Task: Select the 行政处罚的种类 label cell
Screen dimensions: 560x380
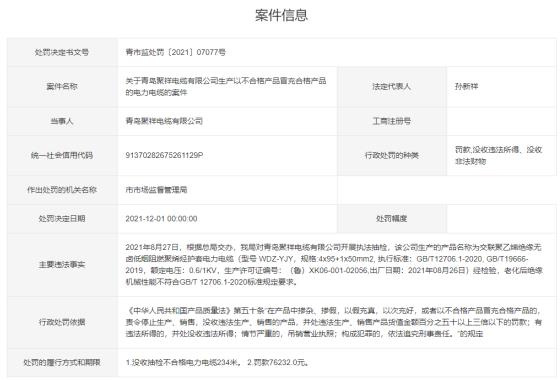Action: point(392,155)
